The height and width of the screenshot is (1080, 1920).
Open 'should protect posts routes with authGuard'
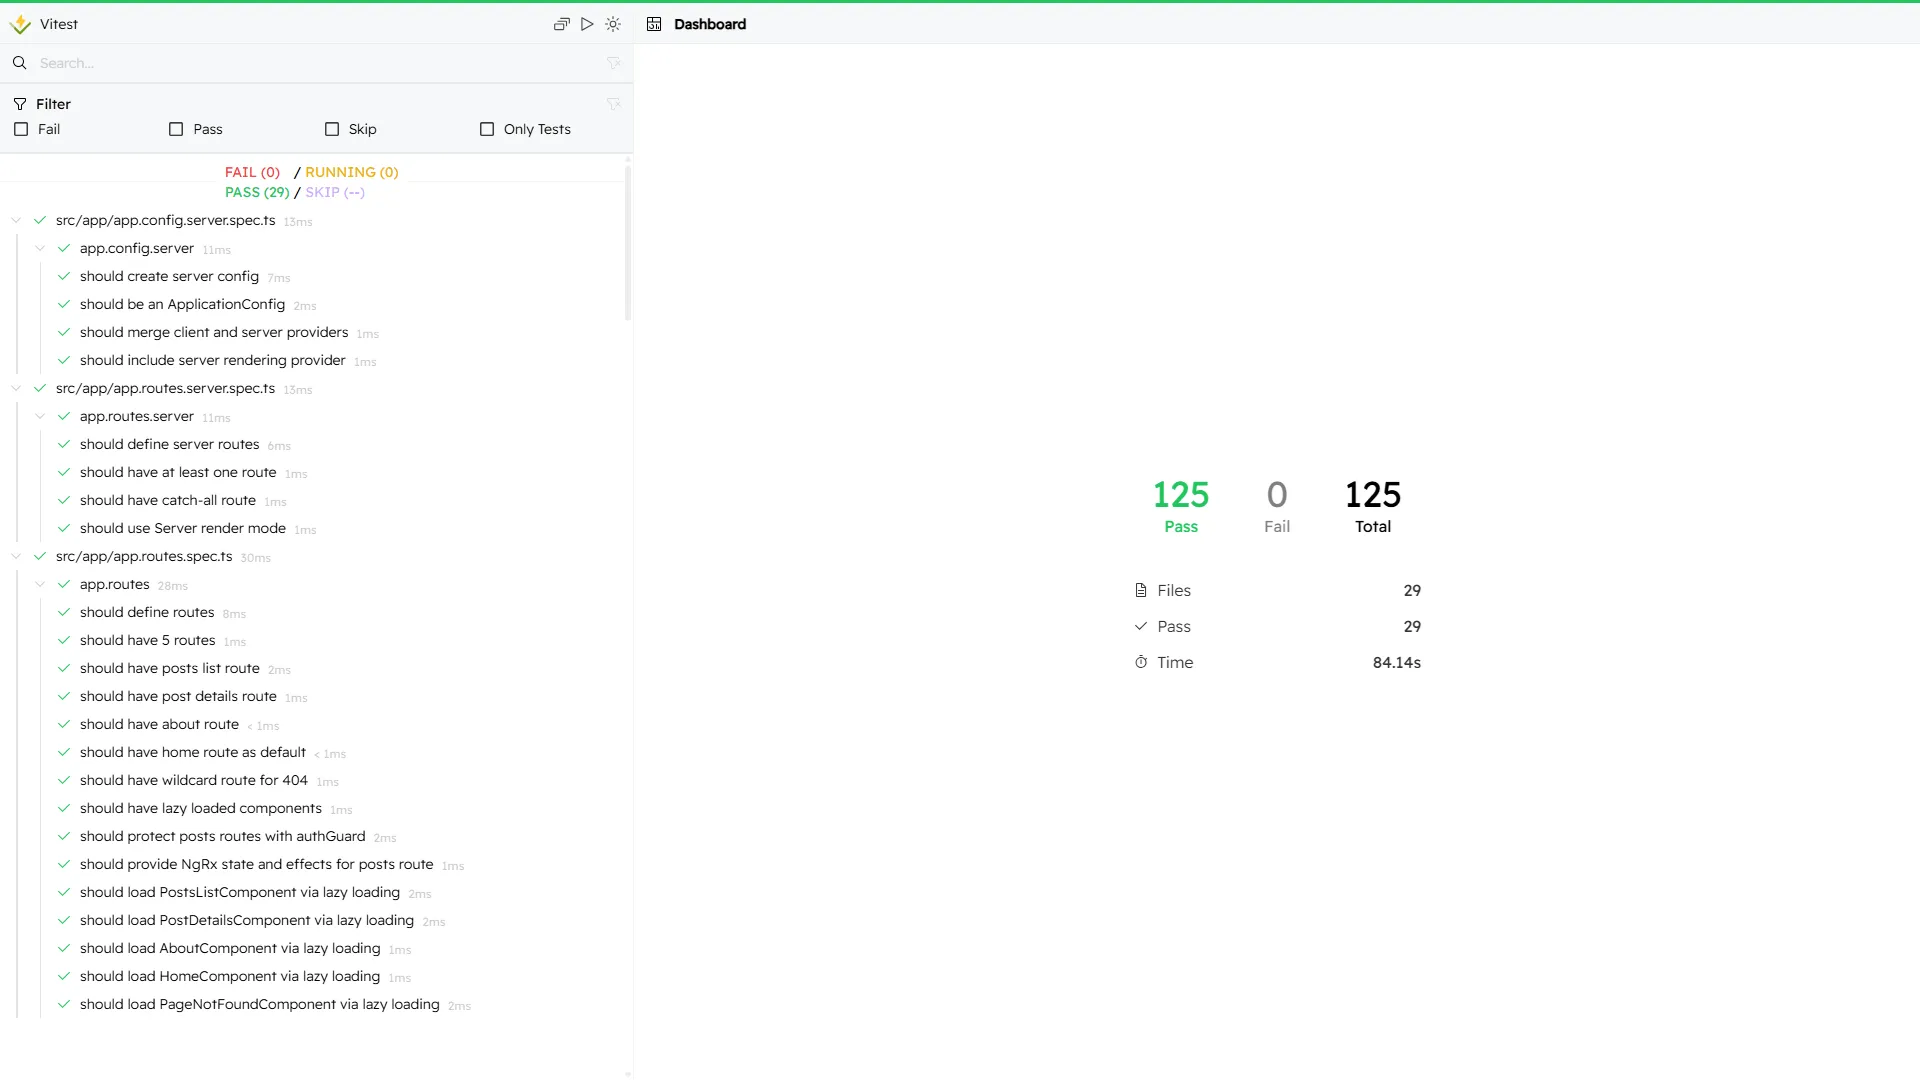point(222,836)
